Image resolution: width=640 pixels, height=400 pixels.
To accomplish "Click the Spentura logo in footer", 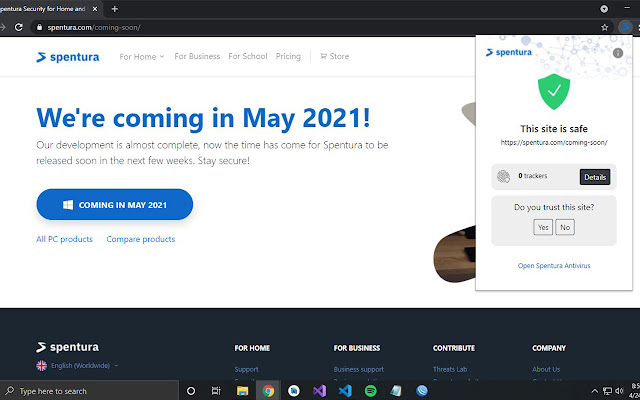I will point(67,347).
